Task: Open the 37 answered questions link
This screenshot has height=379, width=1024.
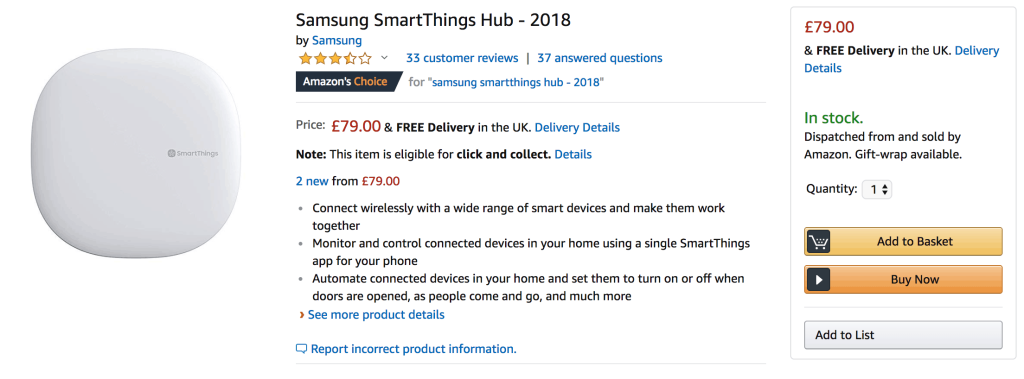Action: pyautogui.click(x=600, y=58)
